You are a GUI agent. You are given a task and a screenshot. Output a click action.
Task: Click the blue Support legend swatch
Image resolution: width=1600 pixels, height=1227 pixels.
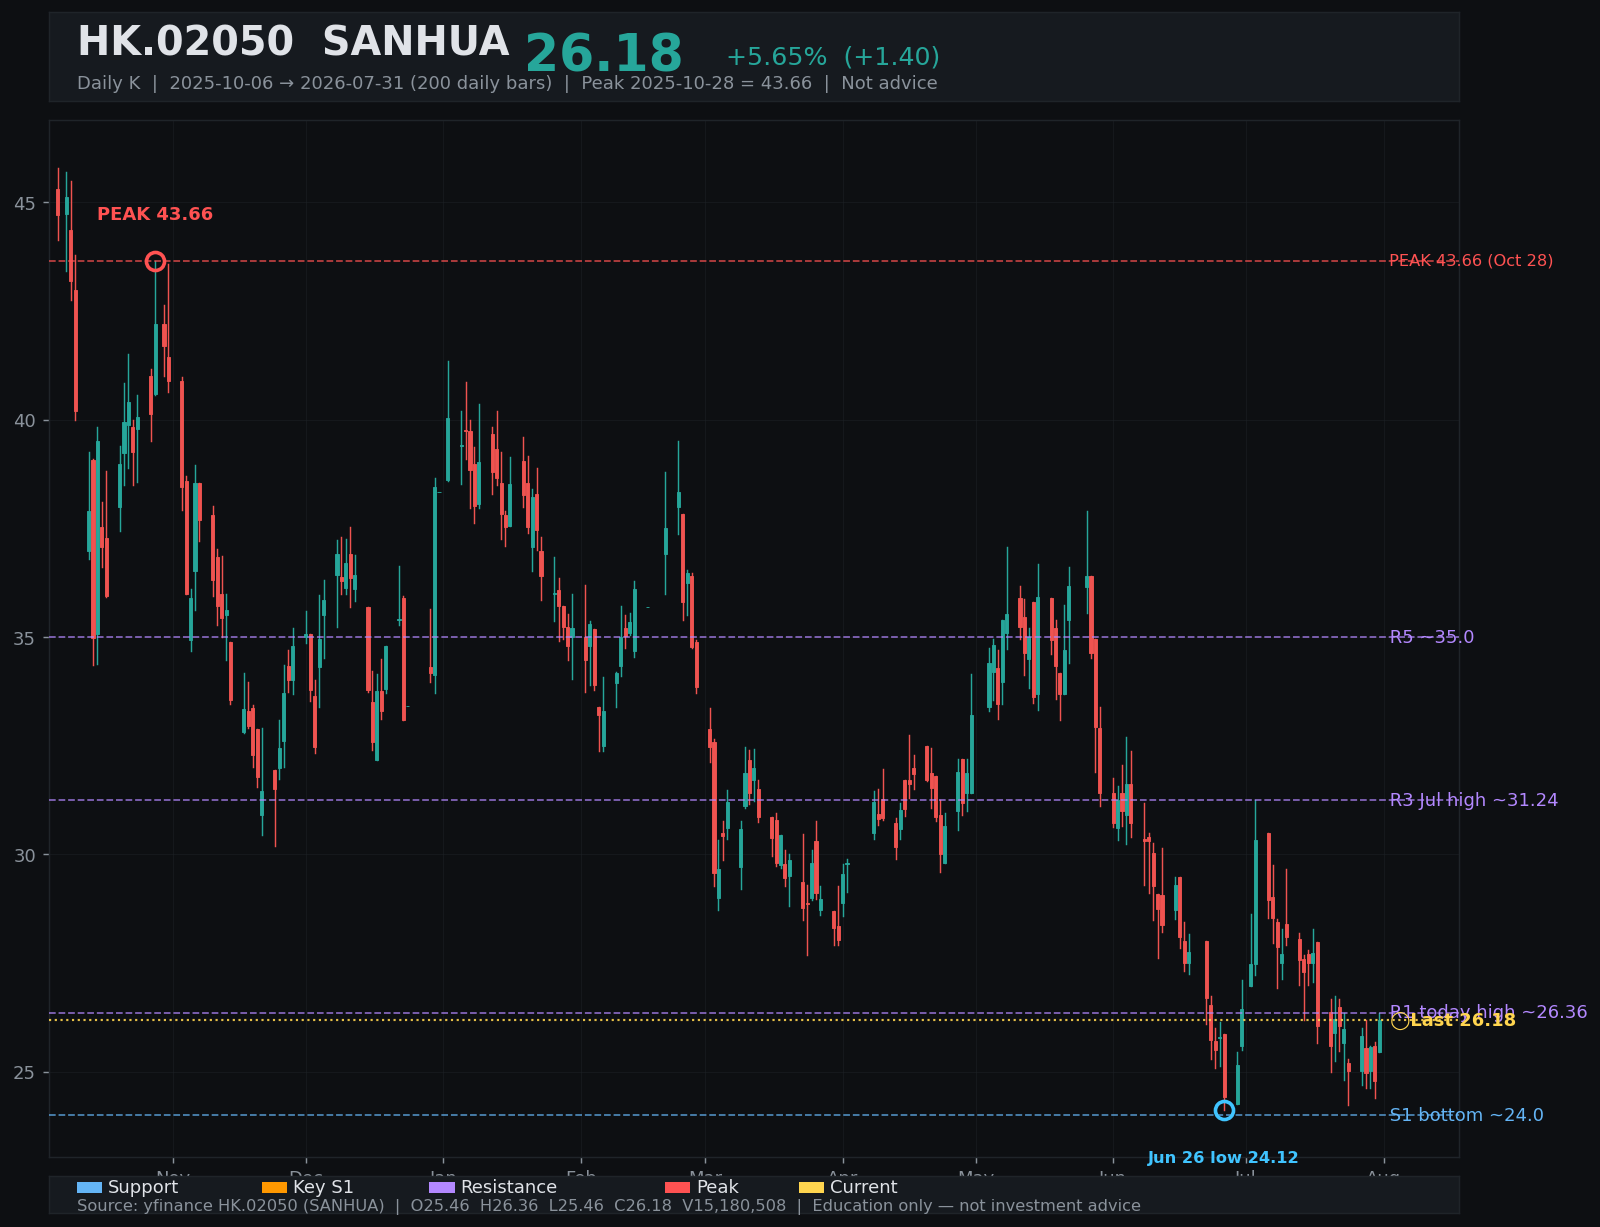(89, 1187)
